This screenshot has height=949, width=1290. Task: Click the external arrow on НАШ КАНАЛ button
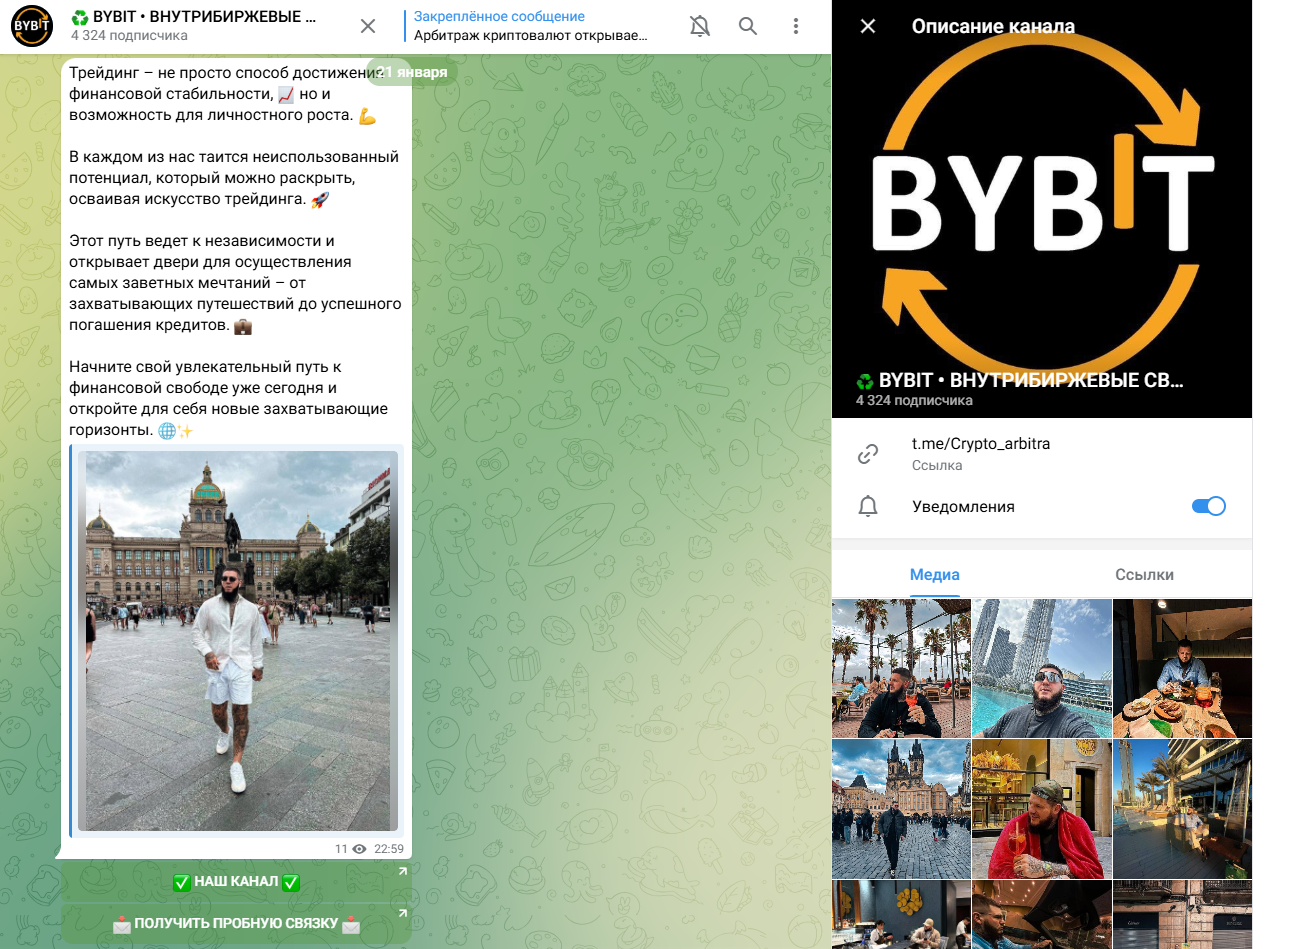click(403, 871)
